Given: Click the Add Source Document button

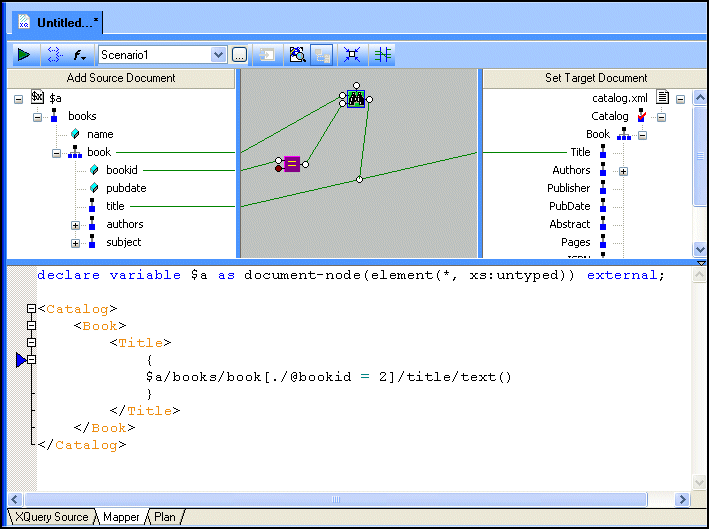Looking at the screenshot, I should point(121,78).
